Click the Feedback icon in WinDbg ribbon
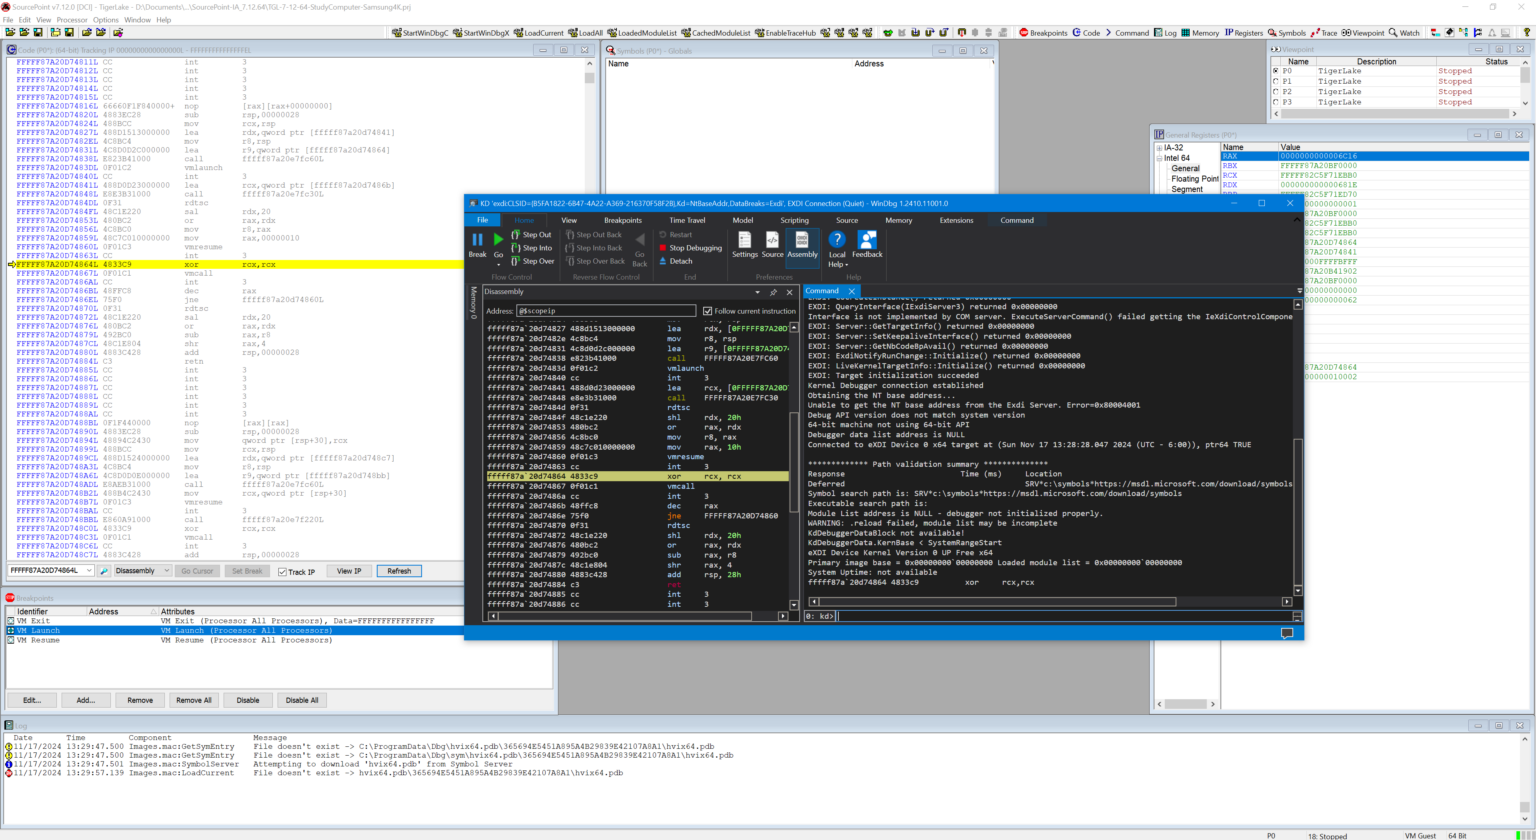Viewport: 1536px width, 840px height. (867, 241)
